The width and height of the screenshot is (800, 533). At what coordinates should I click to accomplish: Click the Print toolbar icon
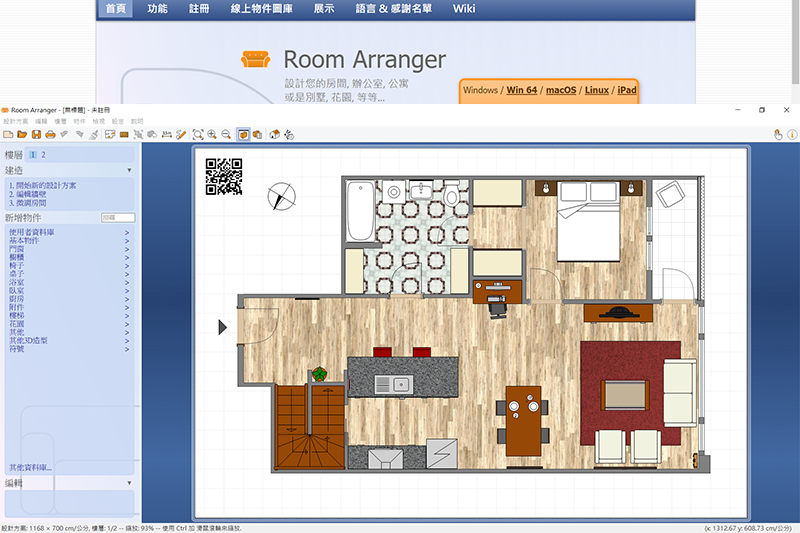(x=50, y=135)
